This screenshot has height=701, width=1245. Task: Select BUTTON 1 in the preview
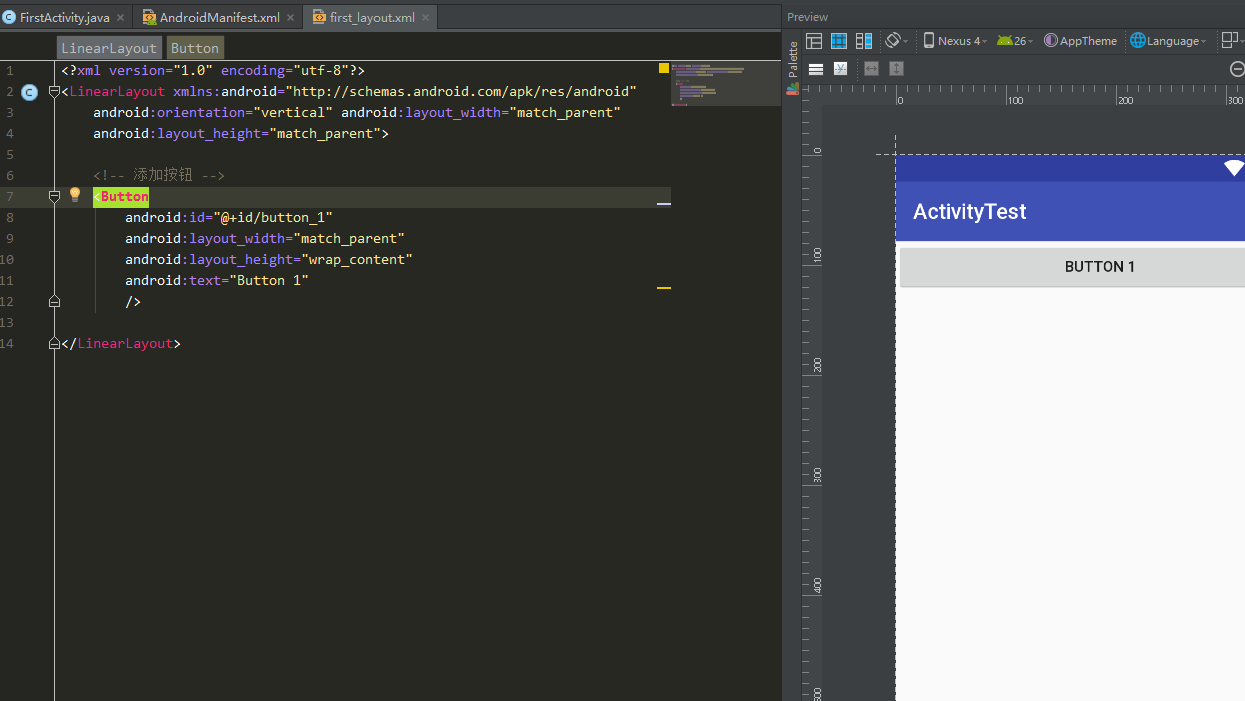[1072, 267]
